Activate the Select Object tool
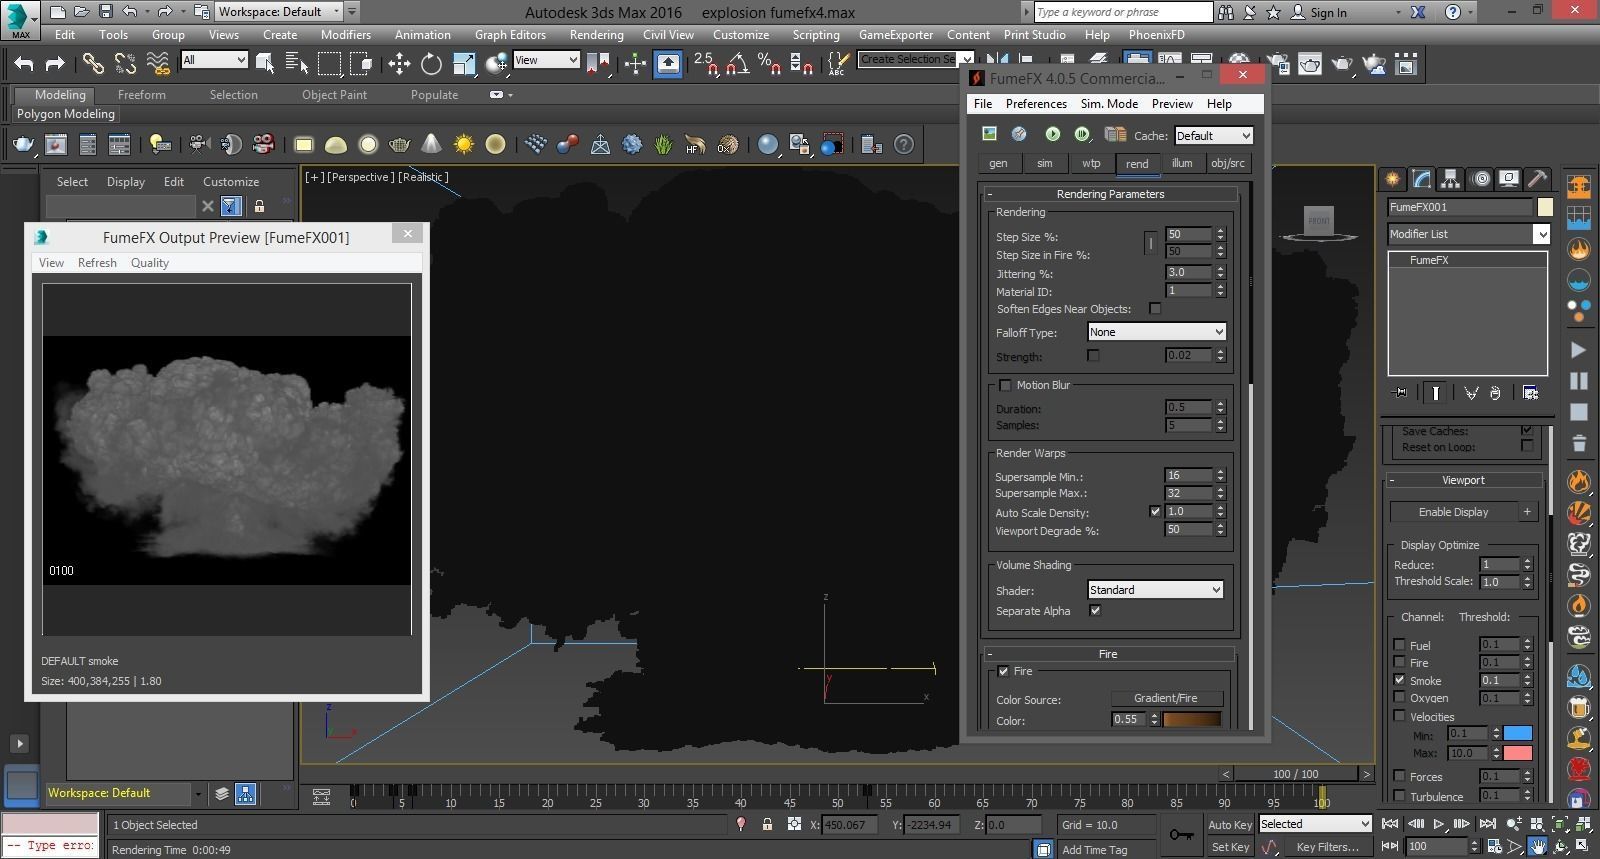The width and height of the screenshot is (1600, 859). (265, 64)
